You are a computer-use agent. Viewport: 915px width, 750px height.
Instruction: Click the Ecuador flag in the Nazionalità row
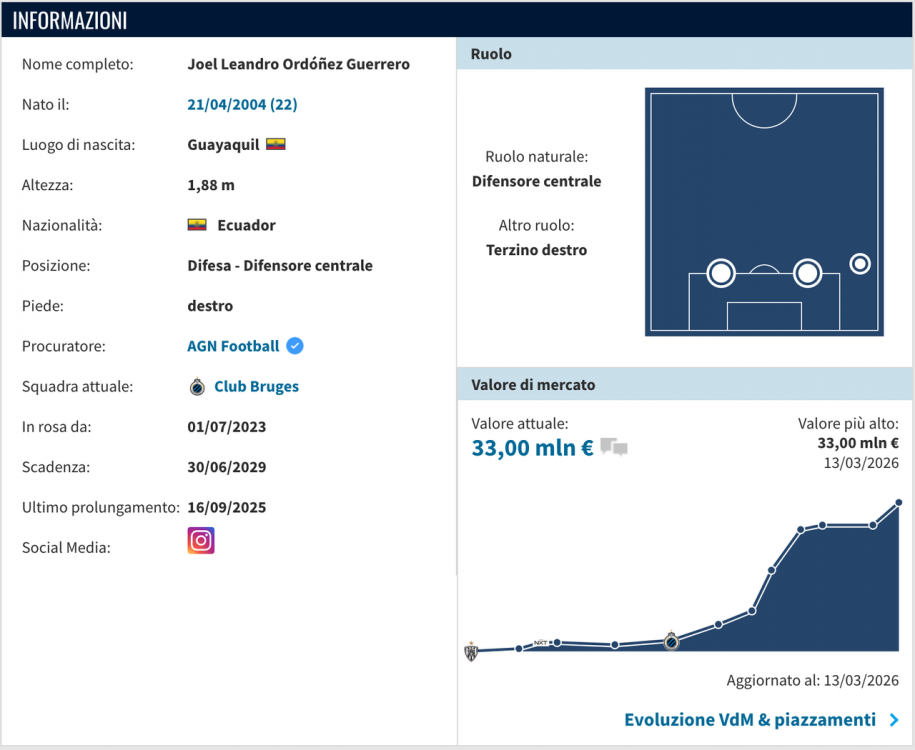(196, 224)
